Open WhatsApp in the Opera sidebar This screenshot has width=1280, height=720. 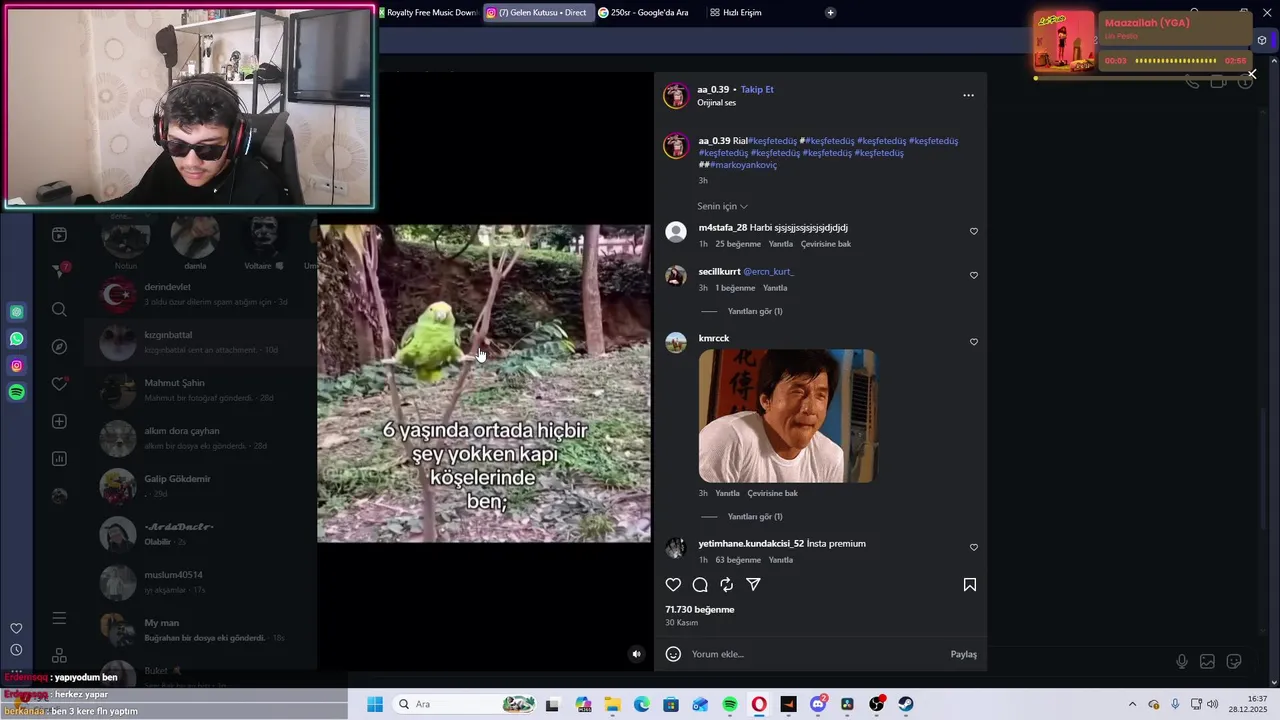click(17, 339)
